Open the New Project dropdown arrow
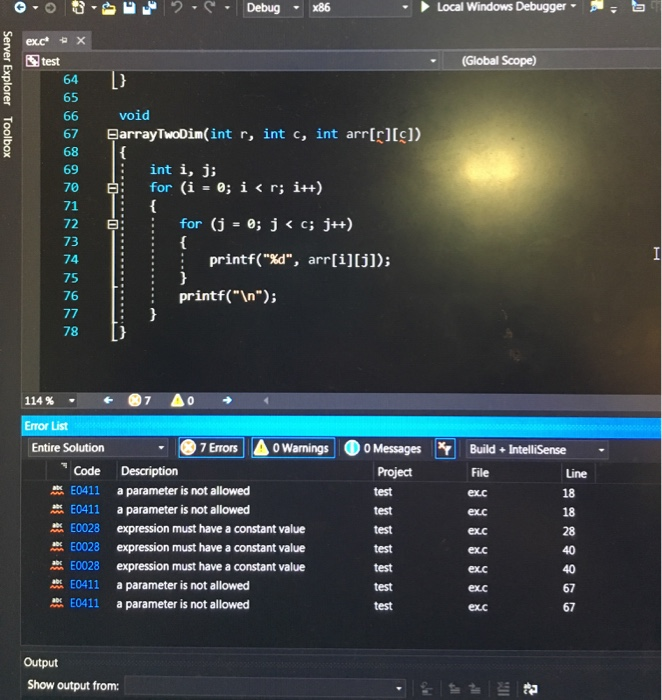Image resolution: width=662 pixels, height=700 pixels. (x=94, y=8)
